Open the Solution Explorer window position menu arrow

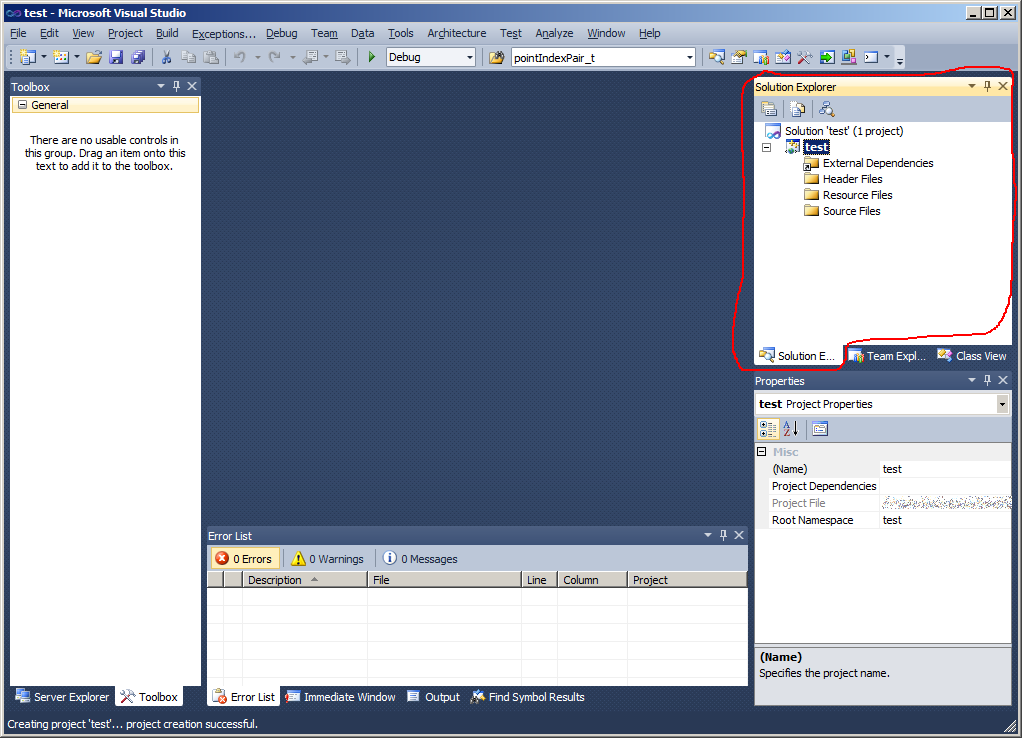click(x=972, y=86)
